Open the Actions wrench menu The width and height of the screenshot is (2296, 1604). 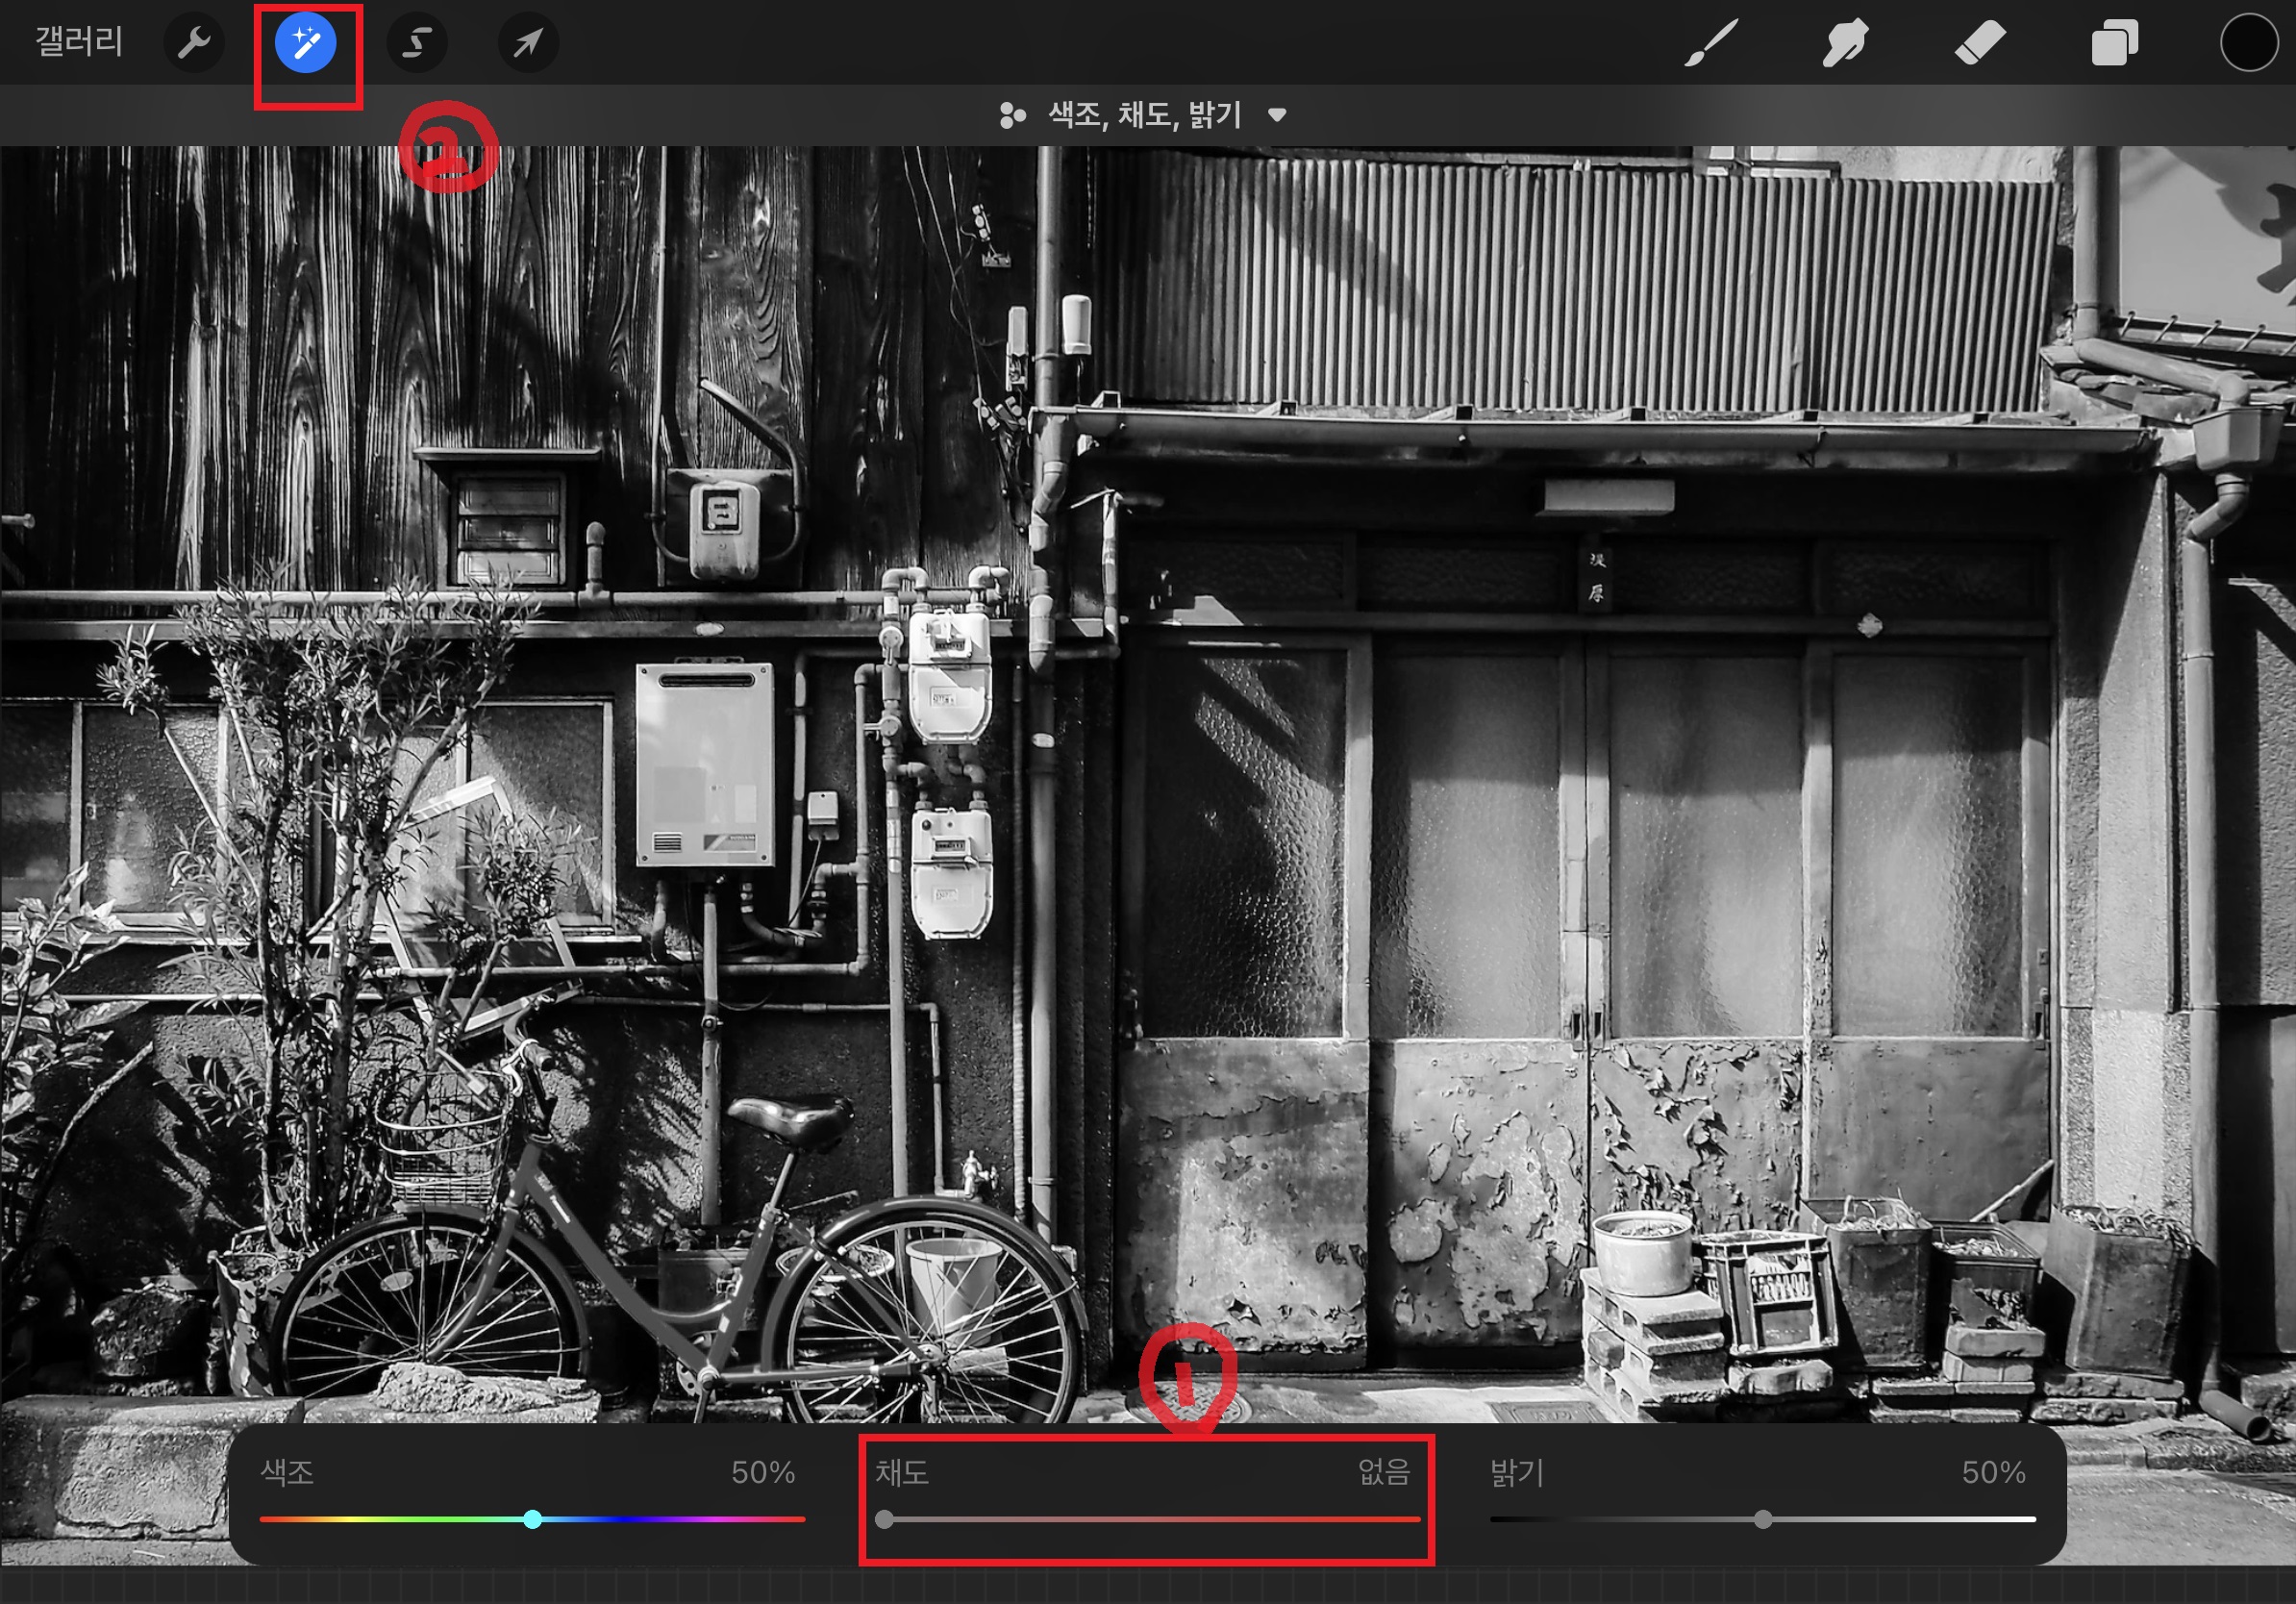(194, 43)
